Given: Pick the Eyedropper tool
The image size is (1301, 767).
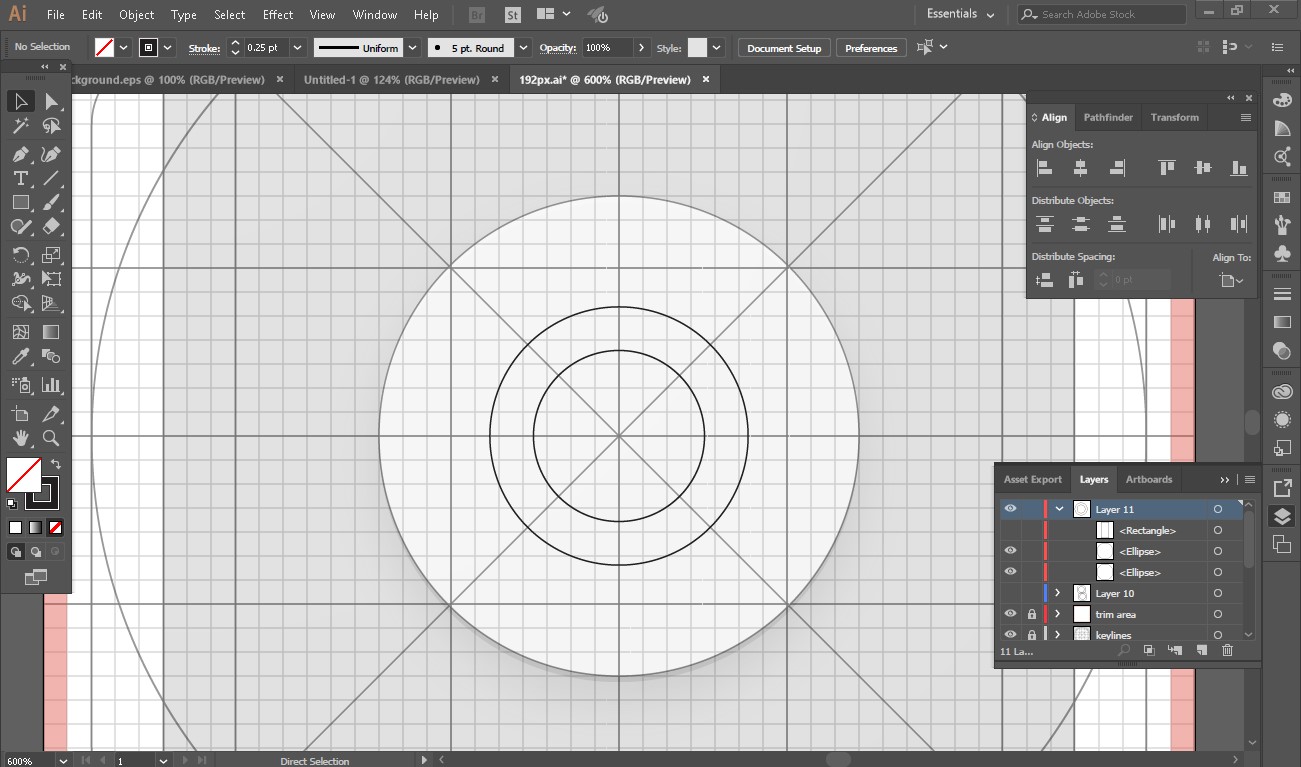Looking at the screenshot, I should [20, 357].
